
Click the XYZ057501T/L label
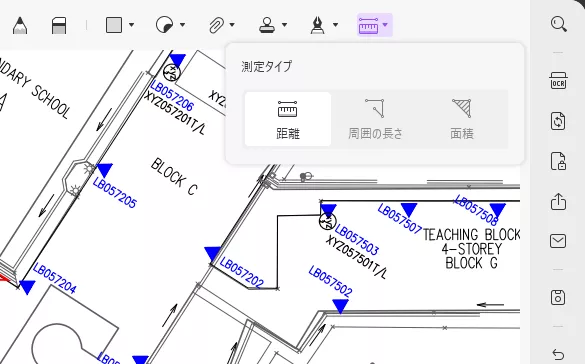point(356,257)
